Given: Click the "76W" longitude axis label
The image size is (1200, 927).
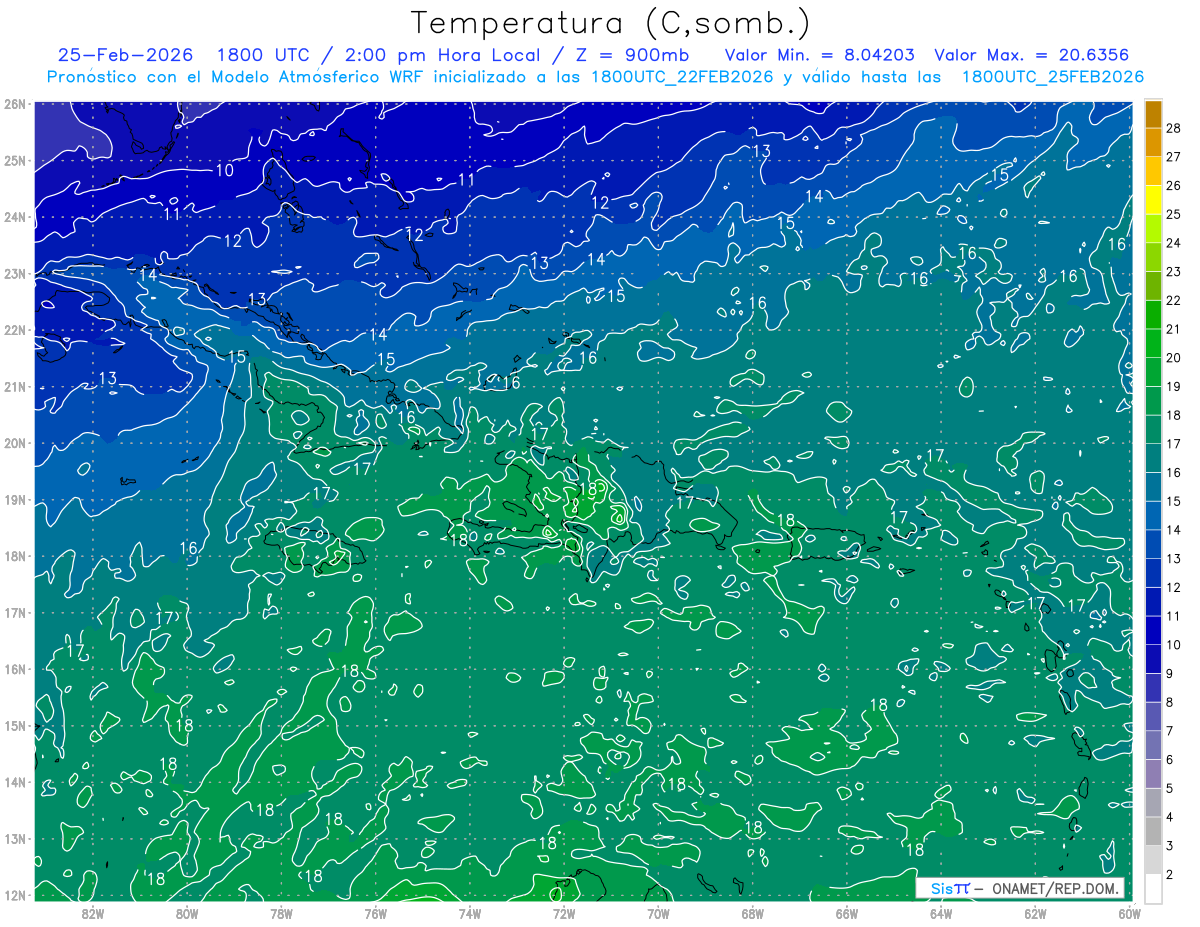Looking at the screenshot, I should click(375, 913).
